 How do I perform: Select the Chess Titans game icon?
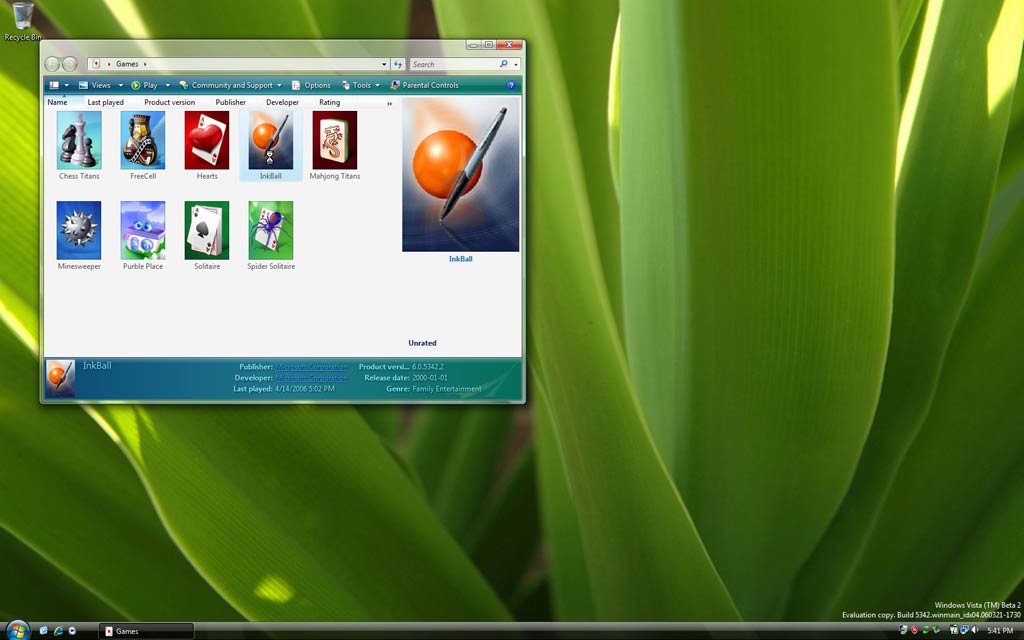[79, 140]
